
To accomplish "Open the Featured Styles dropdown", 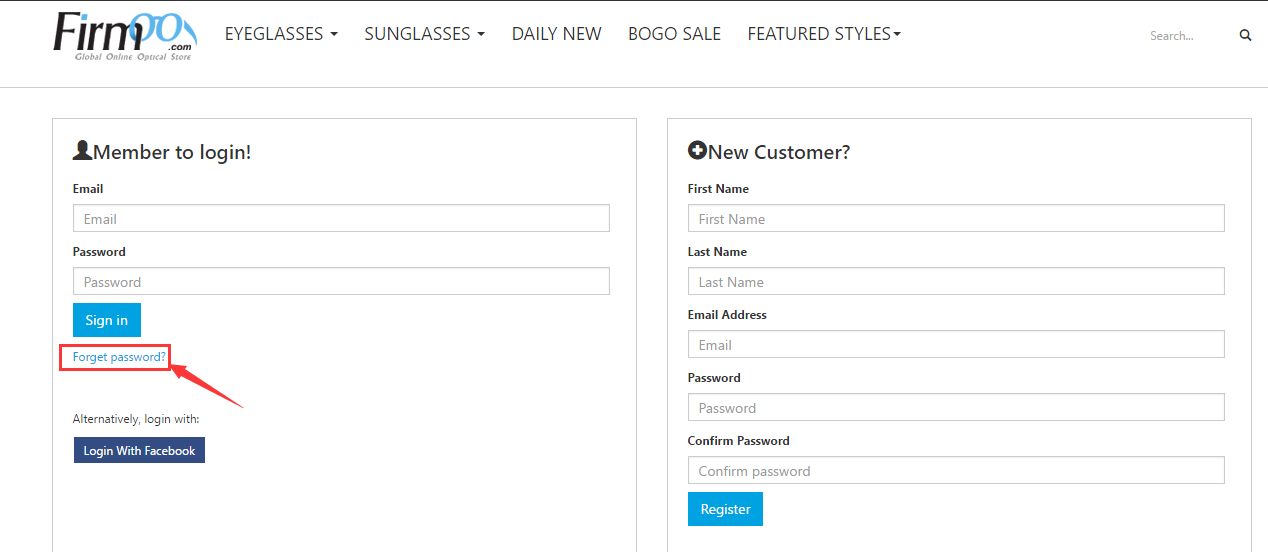I will click(824, 34).
